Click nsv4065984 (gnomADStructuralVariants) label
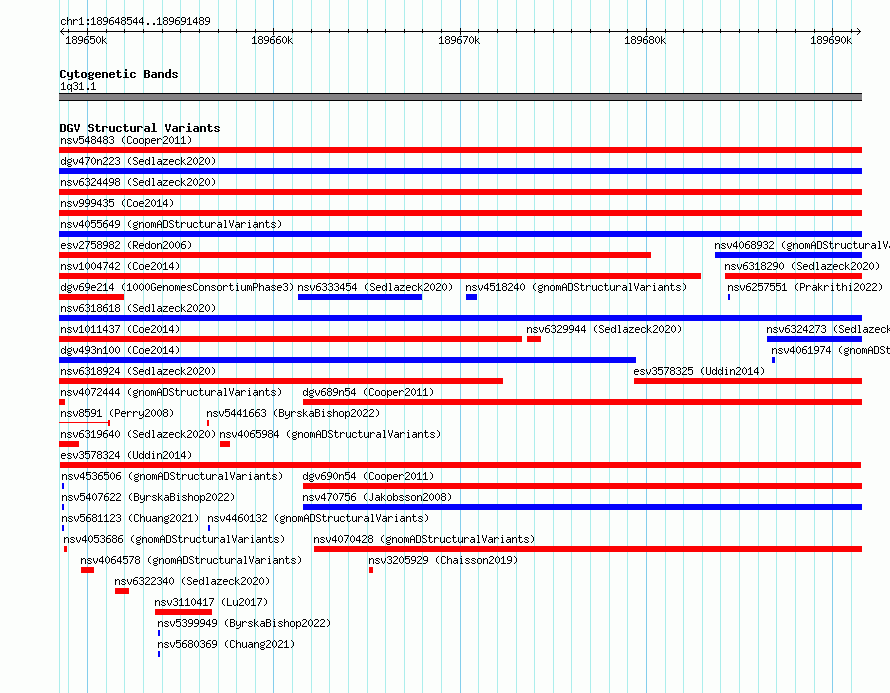 tap(330, 434)
